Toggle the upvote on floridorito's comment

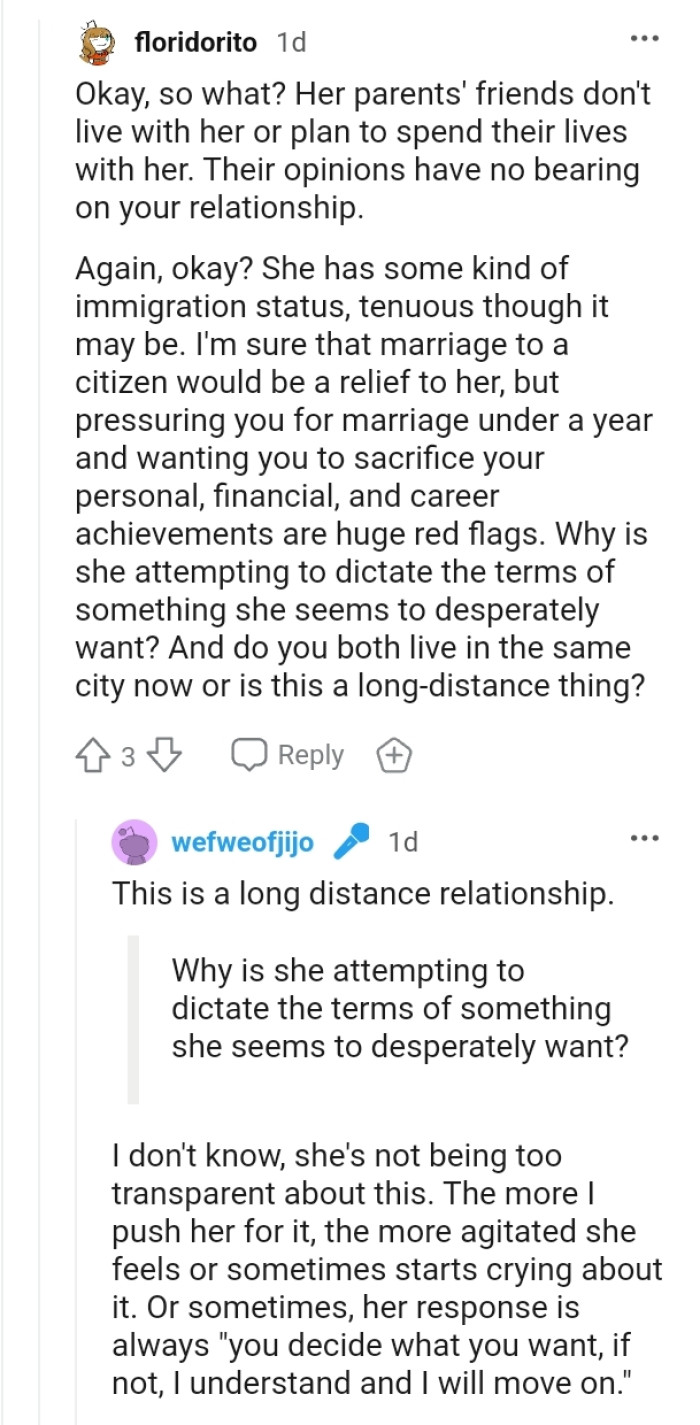[93, 755]
